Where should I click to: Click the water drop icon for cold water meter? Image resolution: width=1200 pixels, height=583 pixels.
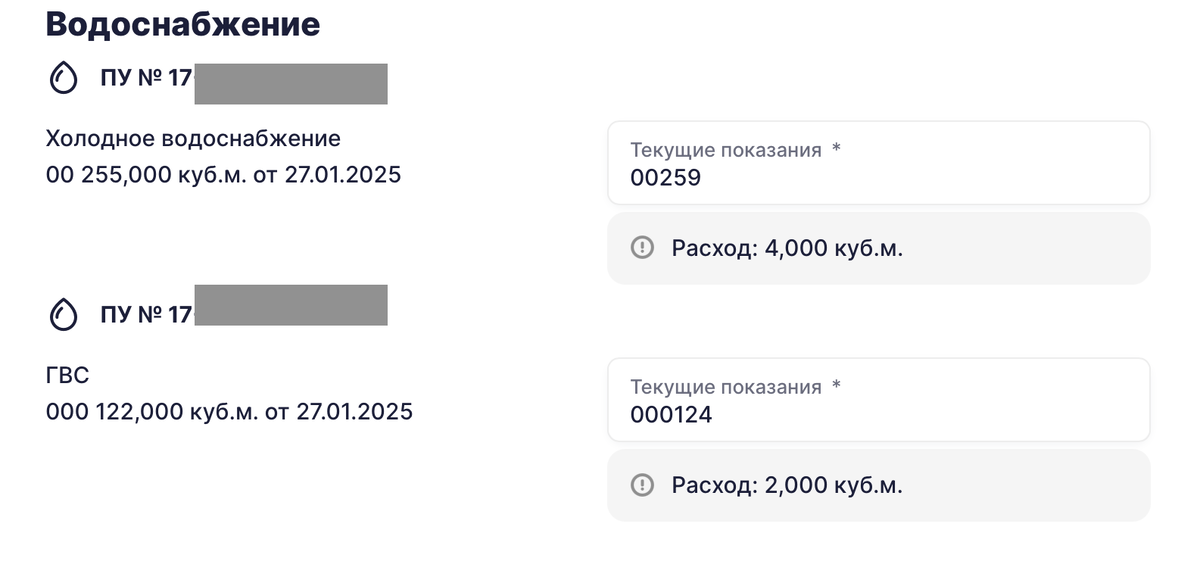click(x=63, y=79)
